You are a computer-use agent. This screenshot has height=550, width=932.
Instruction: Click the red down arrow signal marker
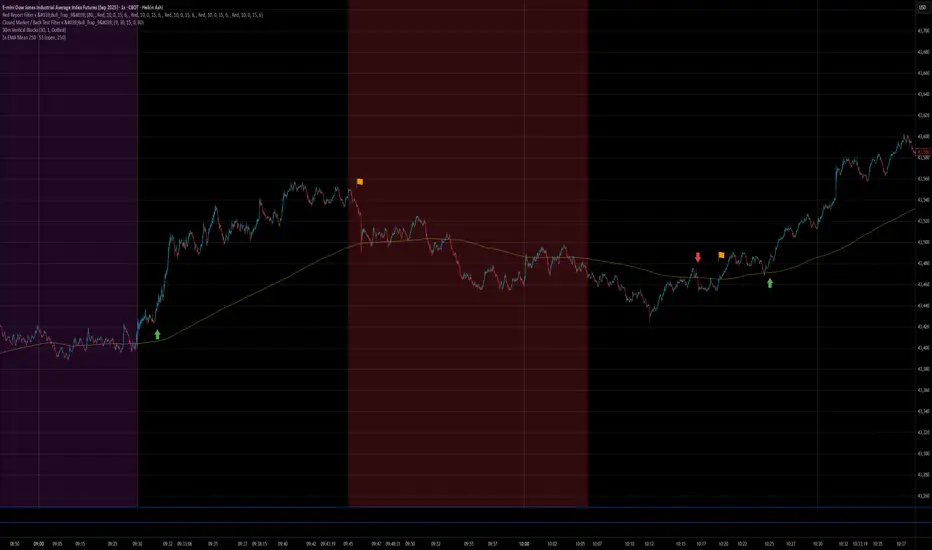click(698, 257)
